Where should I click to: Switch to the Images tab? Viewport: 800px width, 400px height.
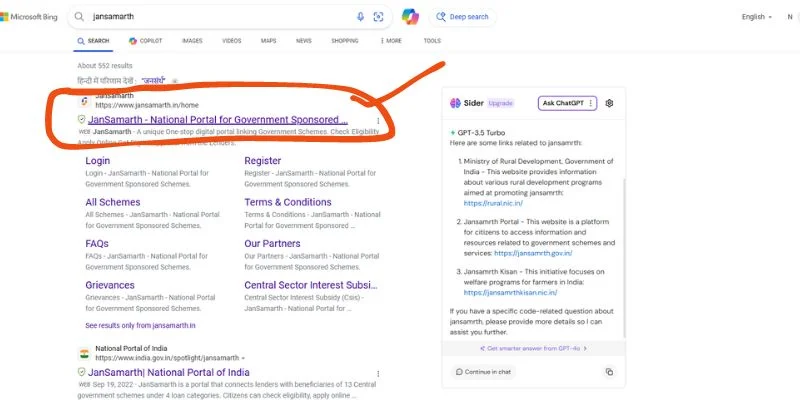[x=192, y=41]
